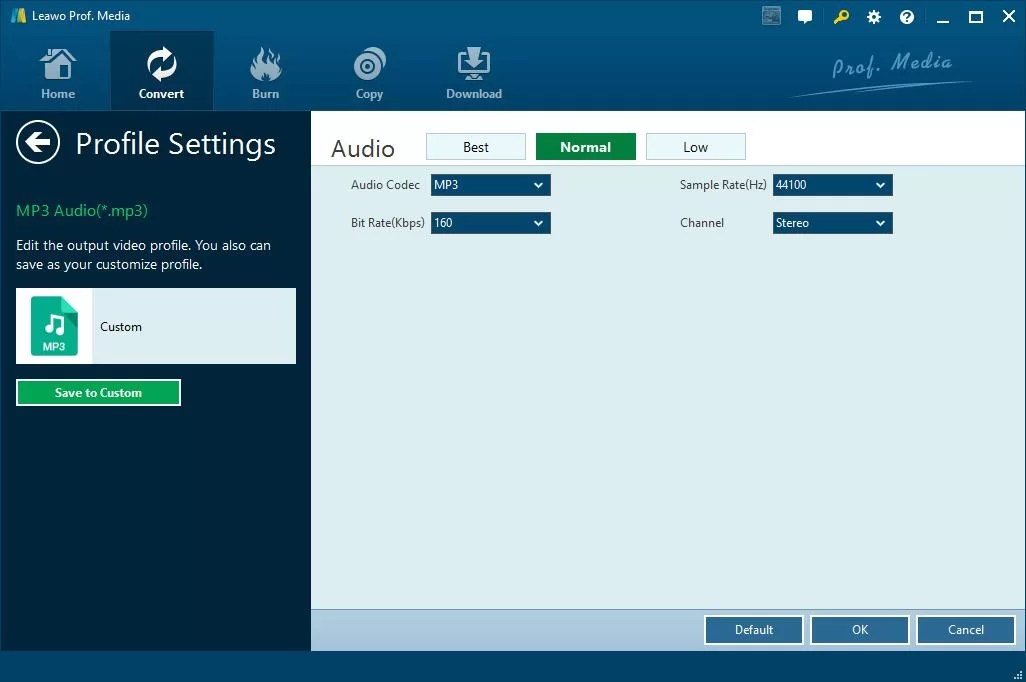Select the Best audio quality preset

tap(475, 146)
